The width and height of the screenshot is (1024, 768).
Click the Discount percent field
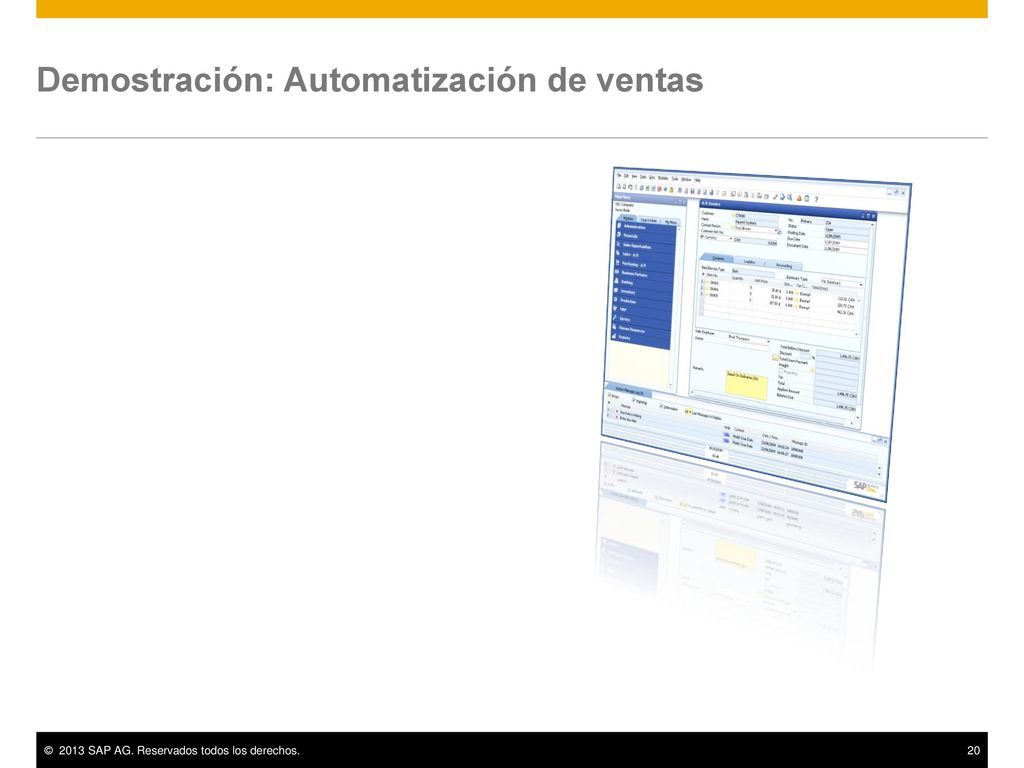(805, 356)
